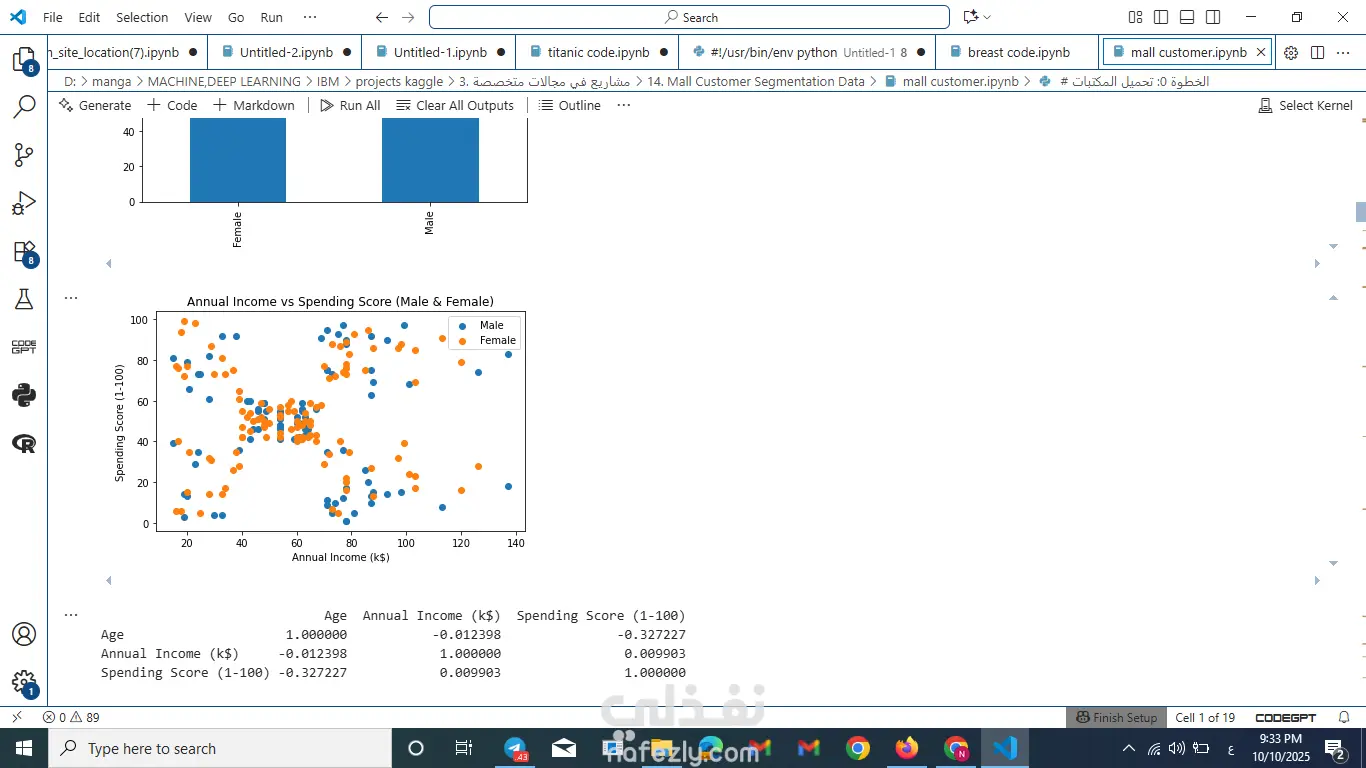The height and width of the screenshot is (768, 1366).
Task: Show errors and warnings count panel
Action: point(71,717)
